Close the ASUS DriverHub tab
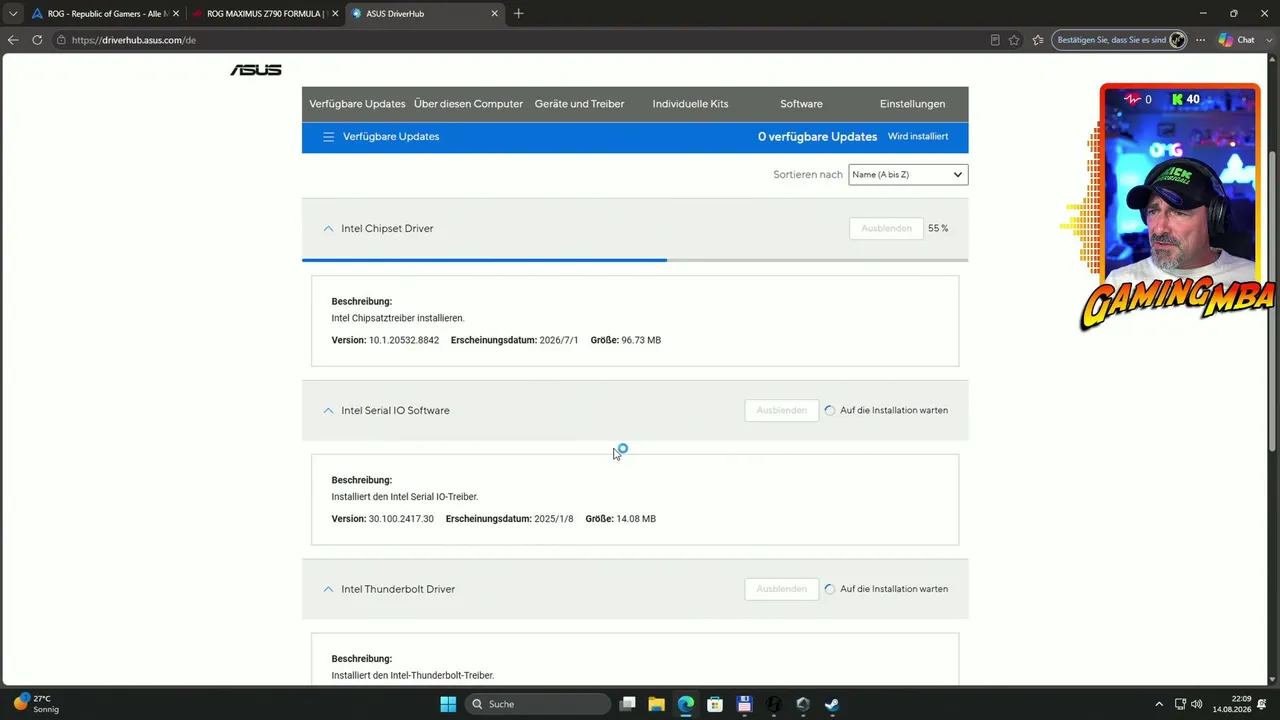This screenshot has height=720, width=1280. (x=494, y=14)
